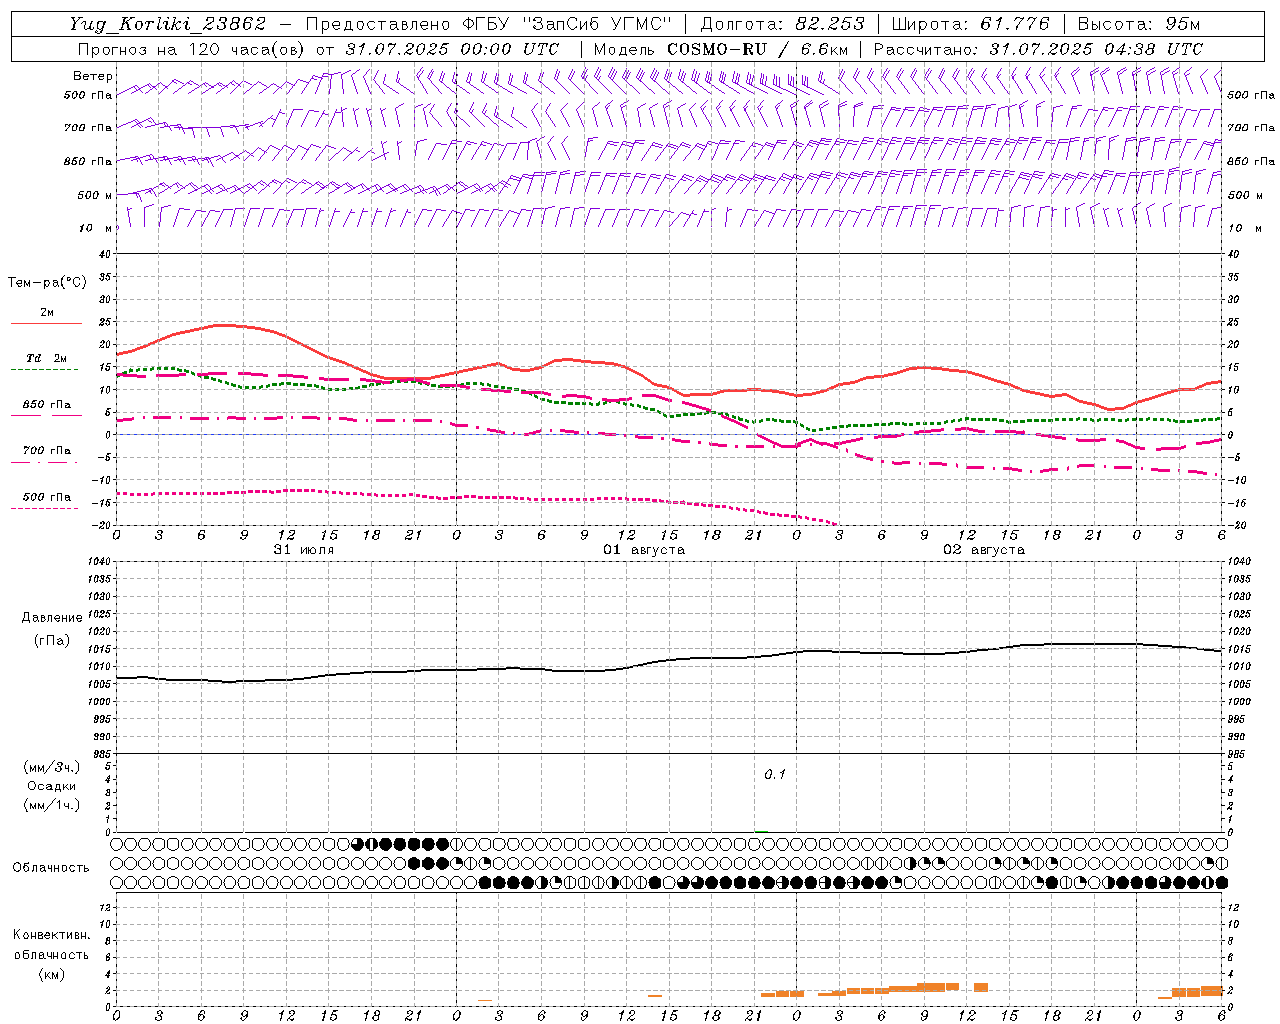Click the Облачность cloud cover label

pos(51,868)
